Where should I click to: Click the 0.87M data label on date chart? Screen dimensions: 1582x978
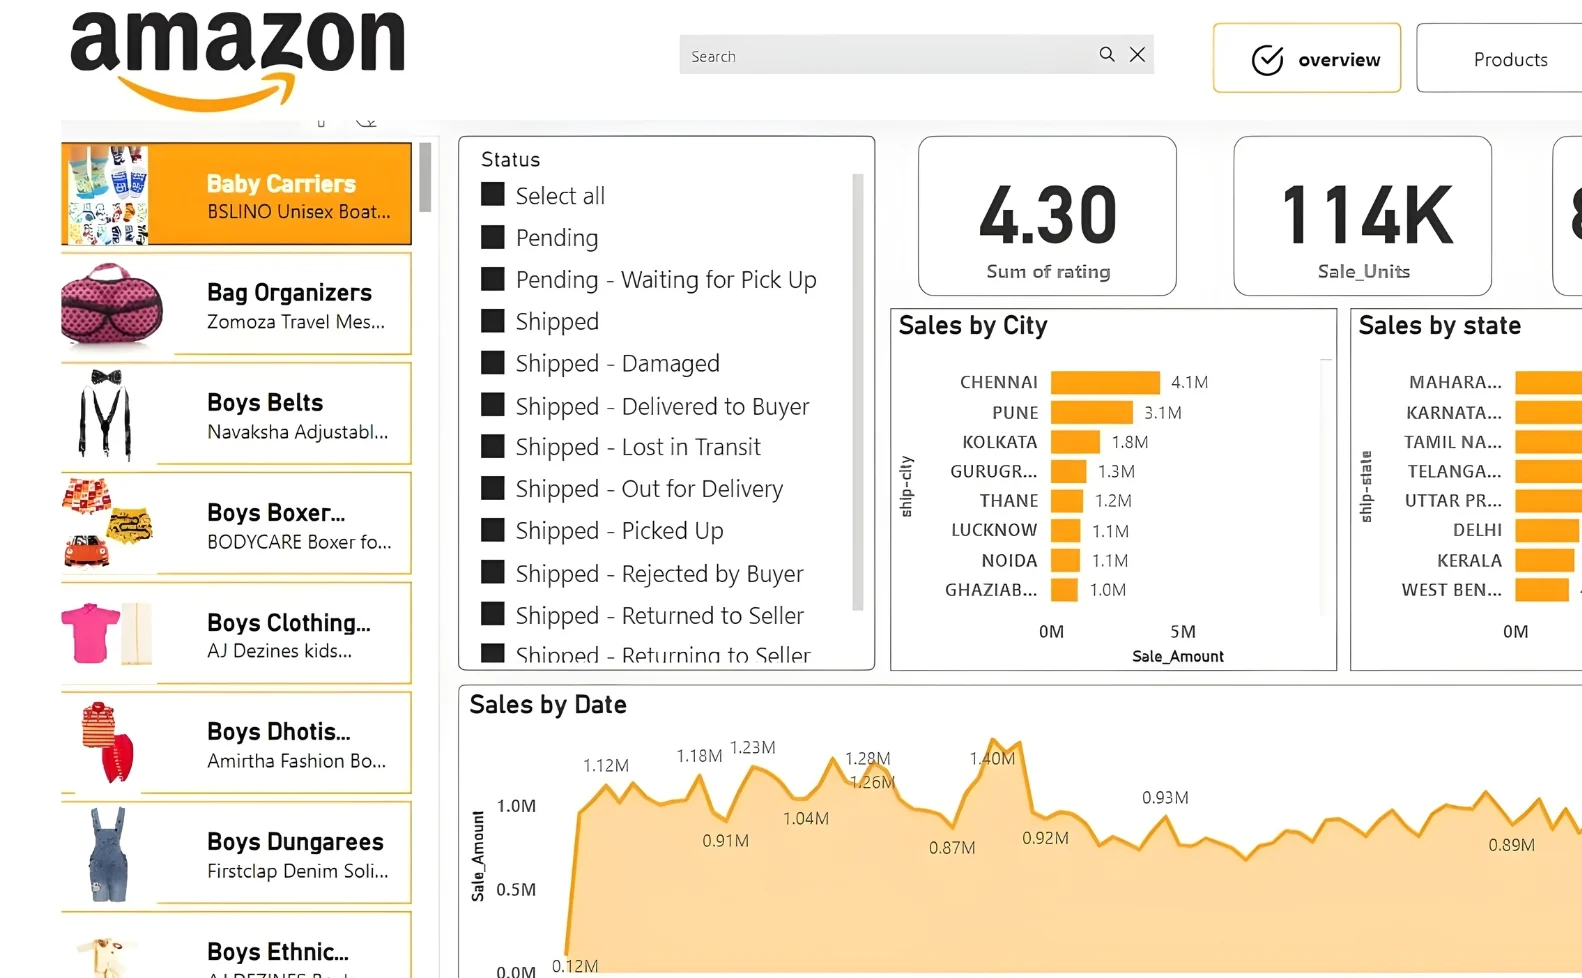(952, 848)
